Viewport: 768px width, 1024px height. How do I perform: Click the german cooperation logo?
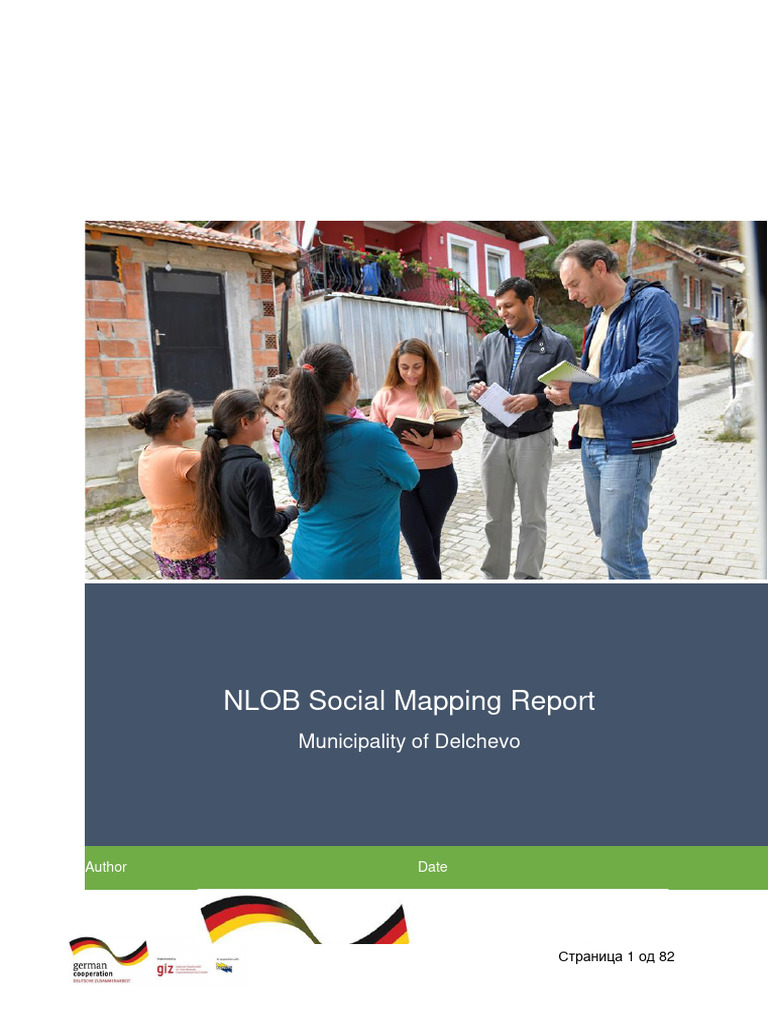108,960
